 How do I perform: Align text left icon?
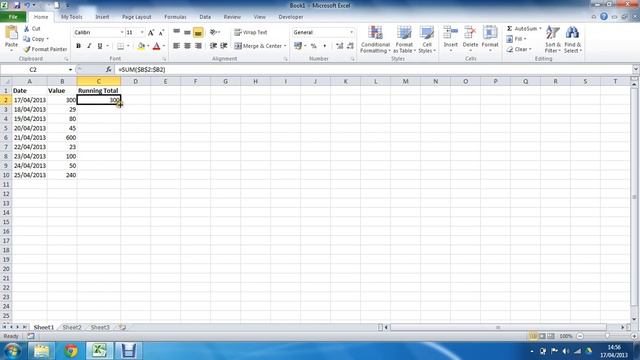pyautogui.click(x=176, y=46)
